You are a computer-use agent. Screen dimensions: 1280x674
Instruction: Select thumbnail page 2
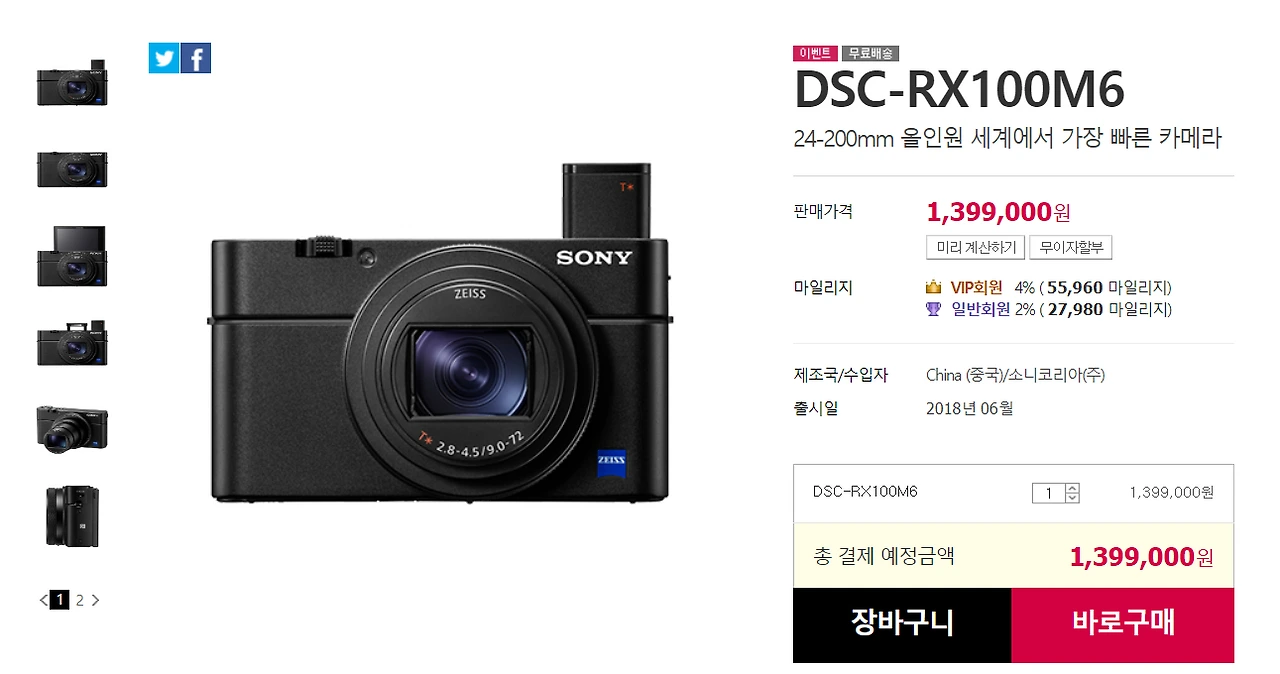[80, 600]
